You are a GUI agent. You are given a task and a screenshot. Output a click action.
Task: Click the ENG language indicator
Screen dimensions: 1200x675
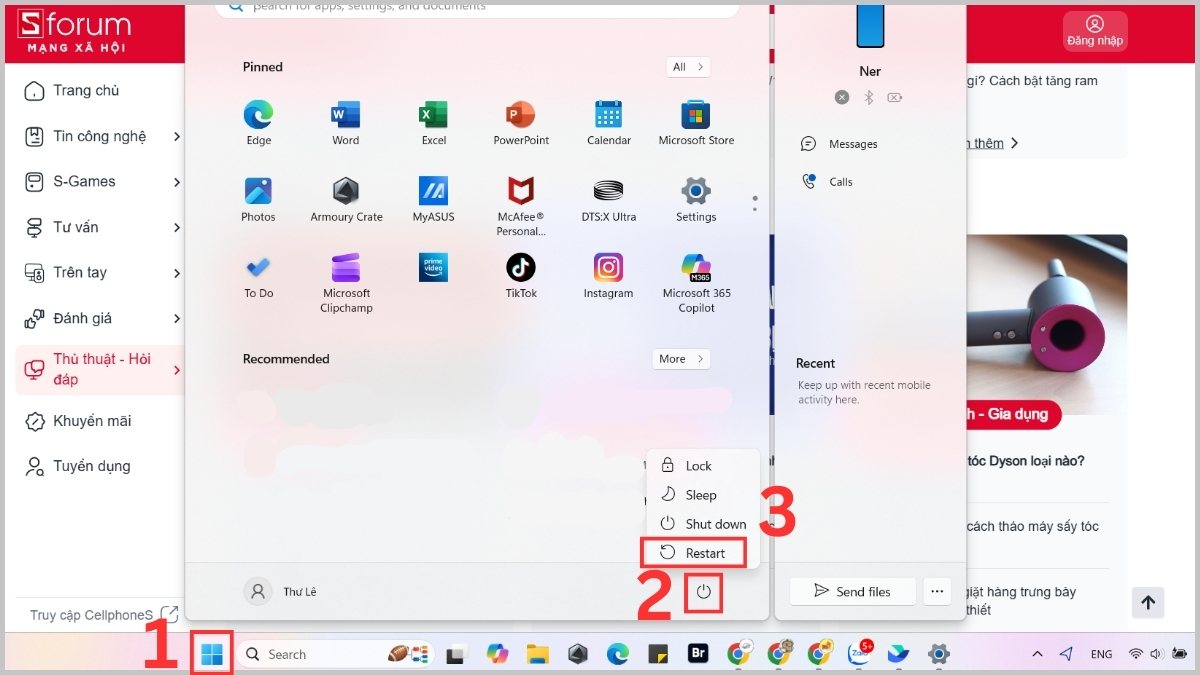1101,654
